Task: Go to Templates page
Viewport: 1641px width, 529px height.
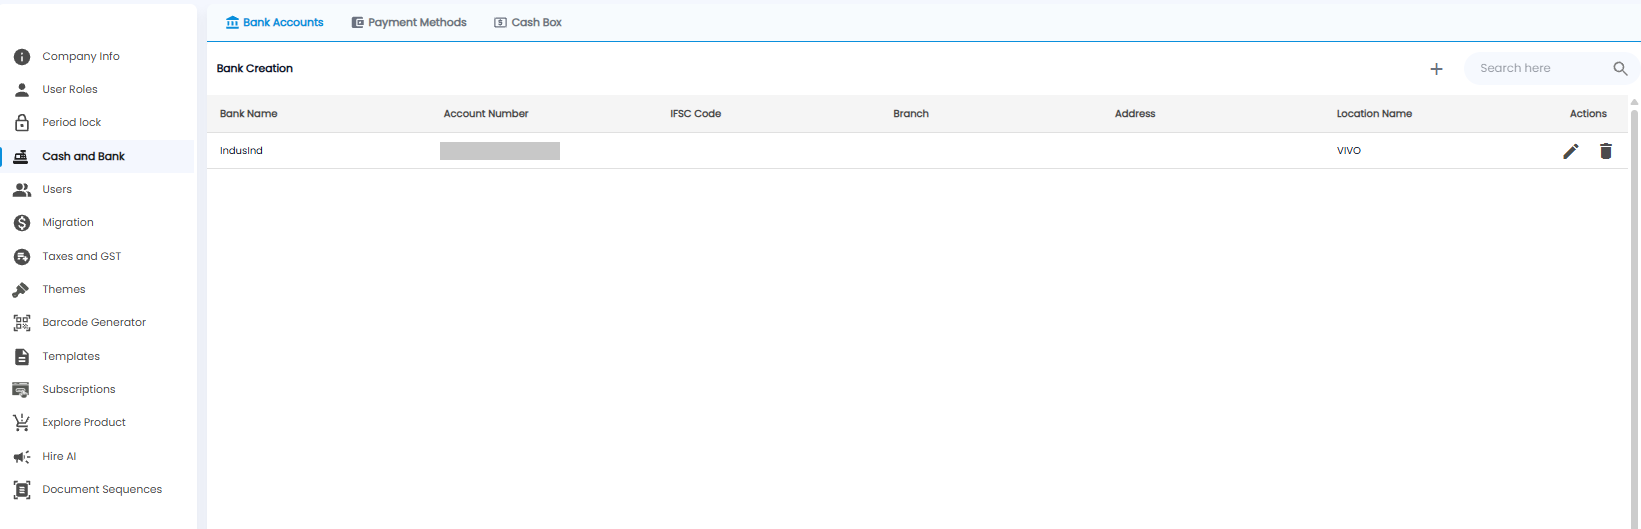Action: click(98, 357)
